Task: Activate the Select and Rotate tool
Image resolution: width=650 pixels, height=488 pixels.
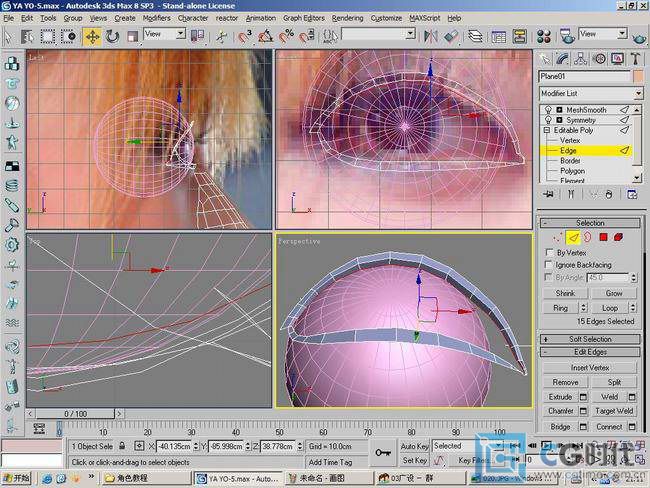Action: pyautogui.click(x=112, y=37)
